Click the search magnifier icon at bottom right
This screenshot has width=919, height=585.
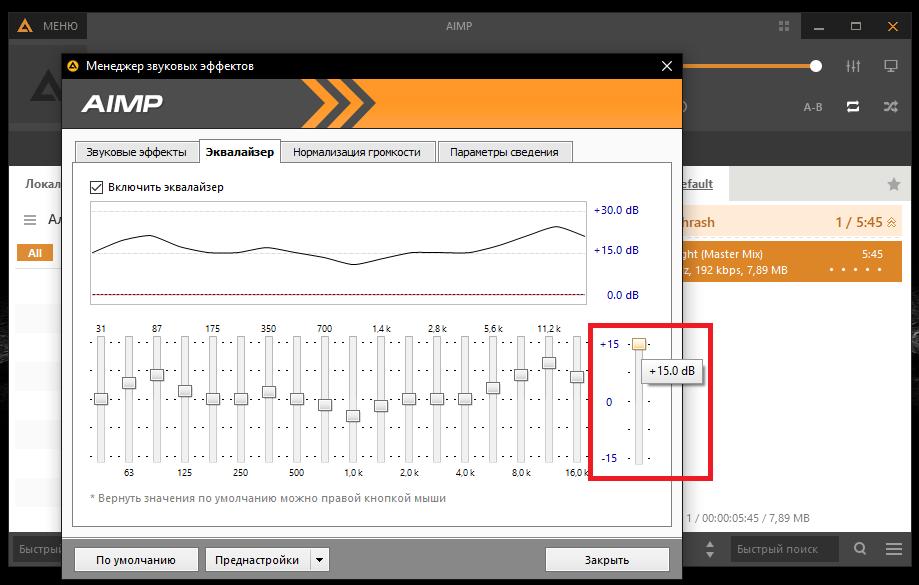tap(860, 549)
